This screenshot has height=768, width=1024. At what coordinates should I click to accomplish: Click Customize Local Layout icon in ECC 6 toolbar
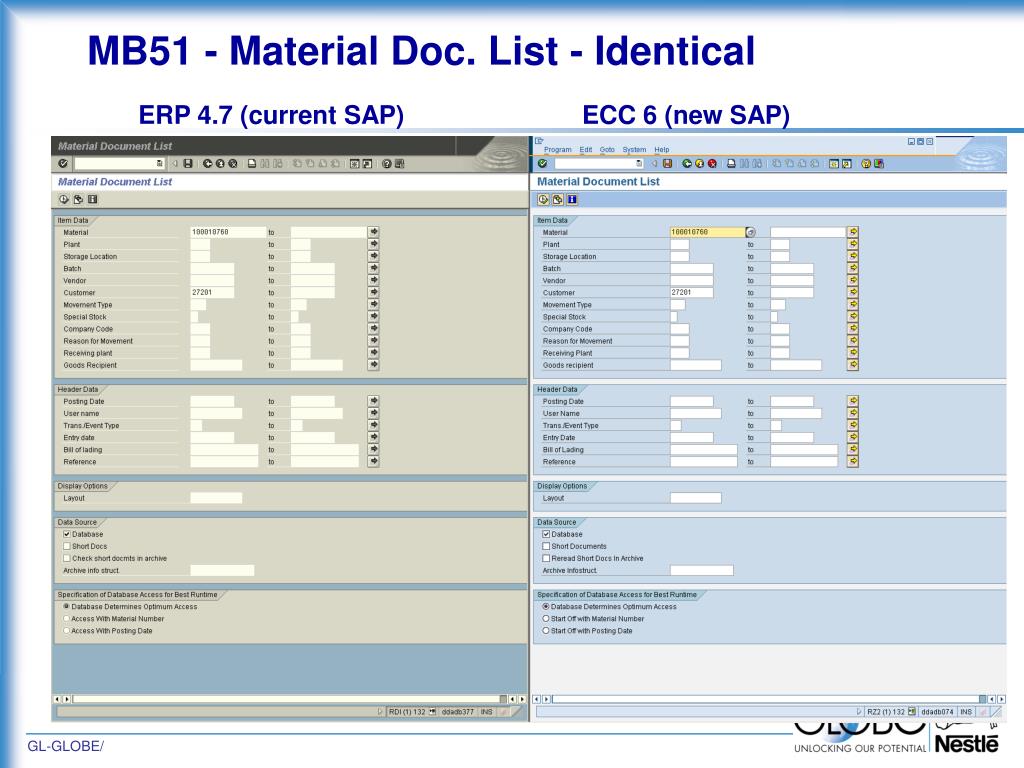point(879,164)
